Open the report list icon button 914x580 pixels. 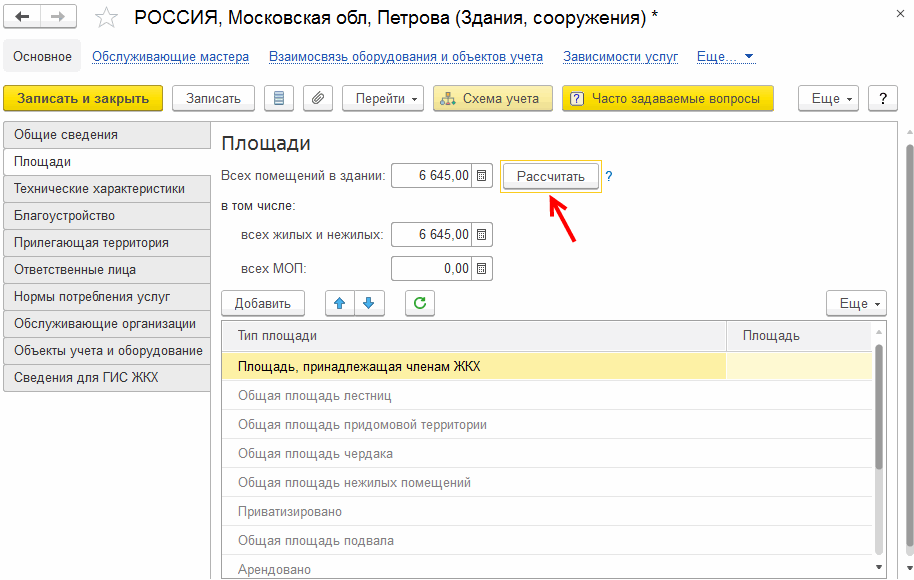point(279,99)
